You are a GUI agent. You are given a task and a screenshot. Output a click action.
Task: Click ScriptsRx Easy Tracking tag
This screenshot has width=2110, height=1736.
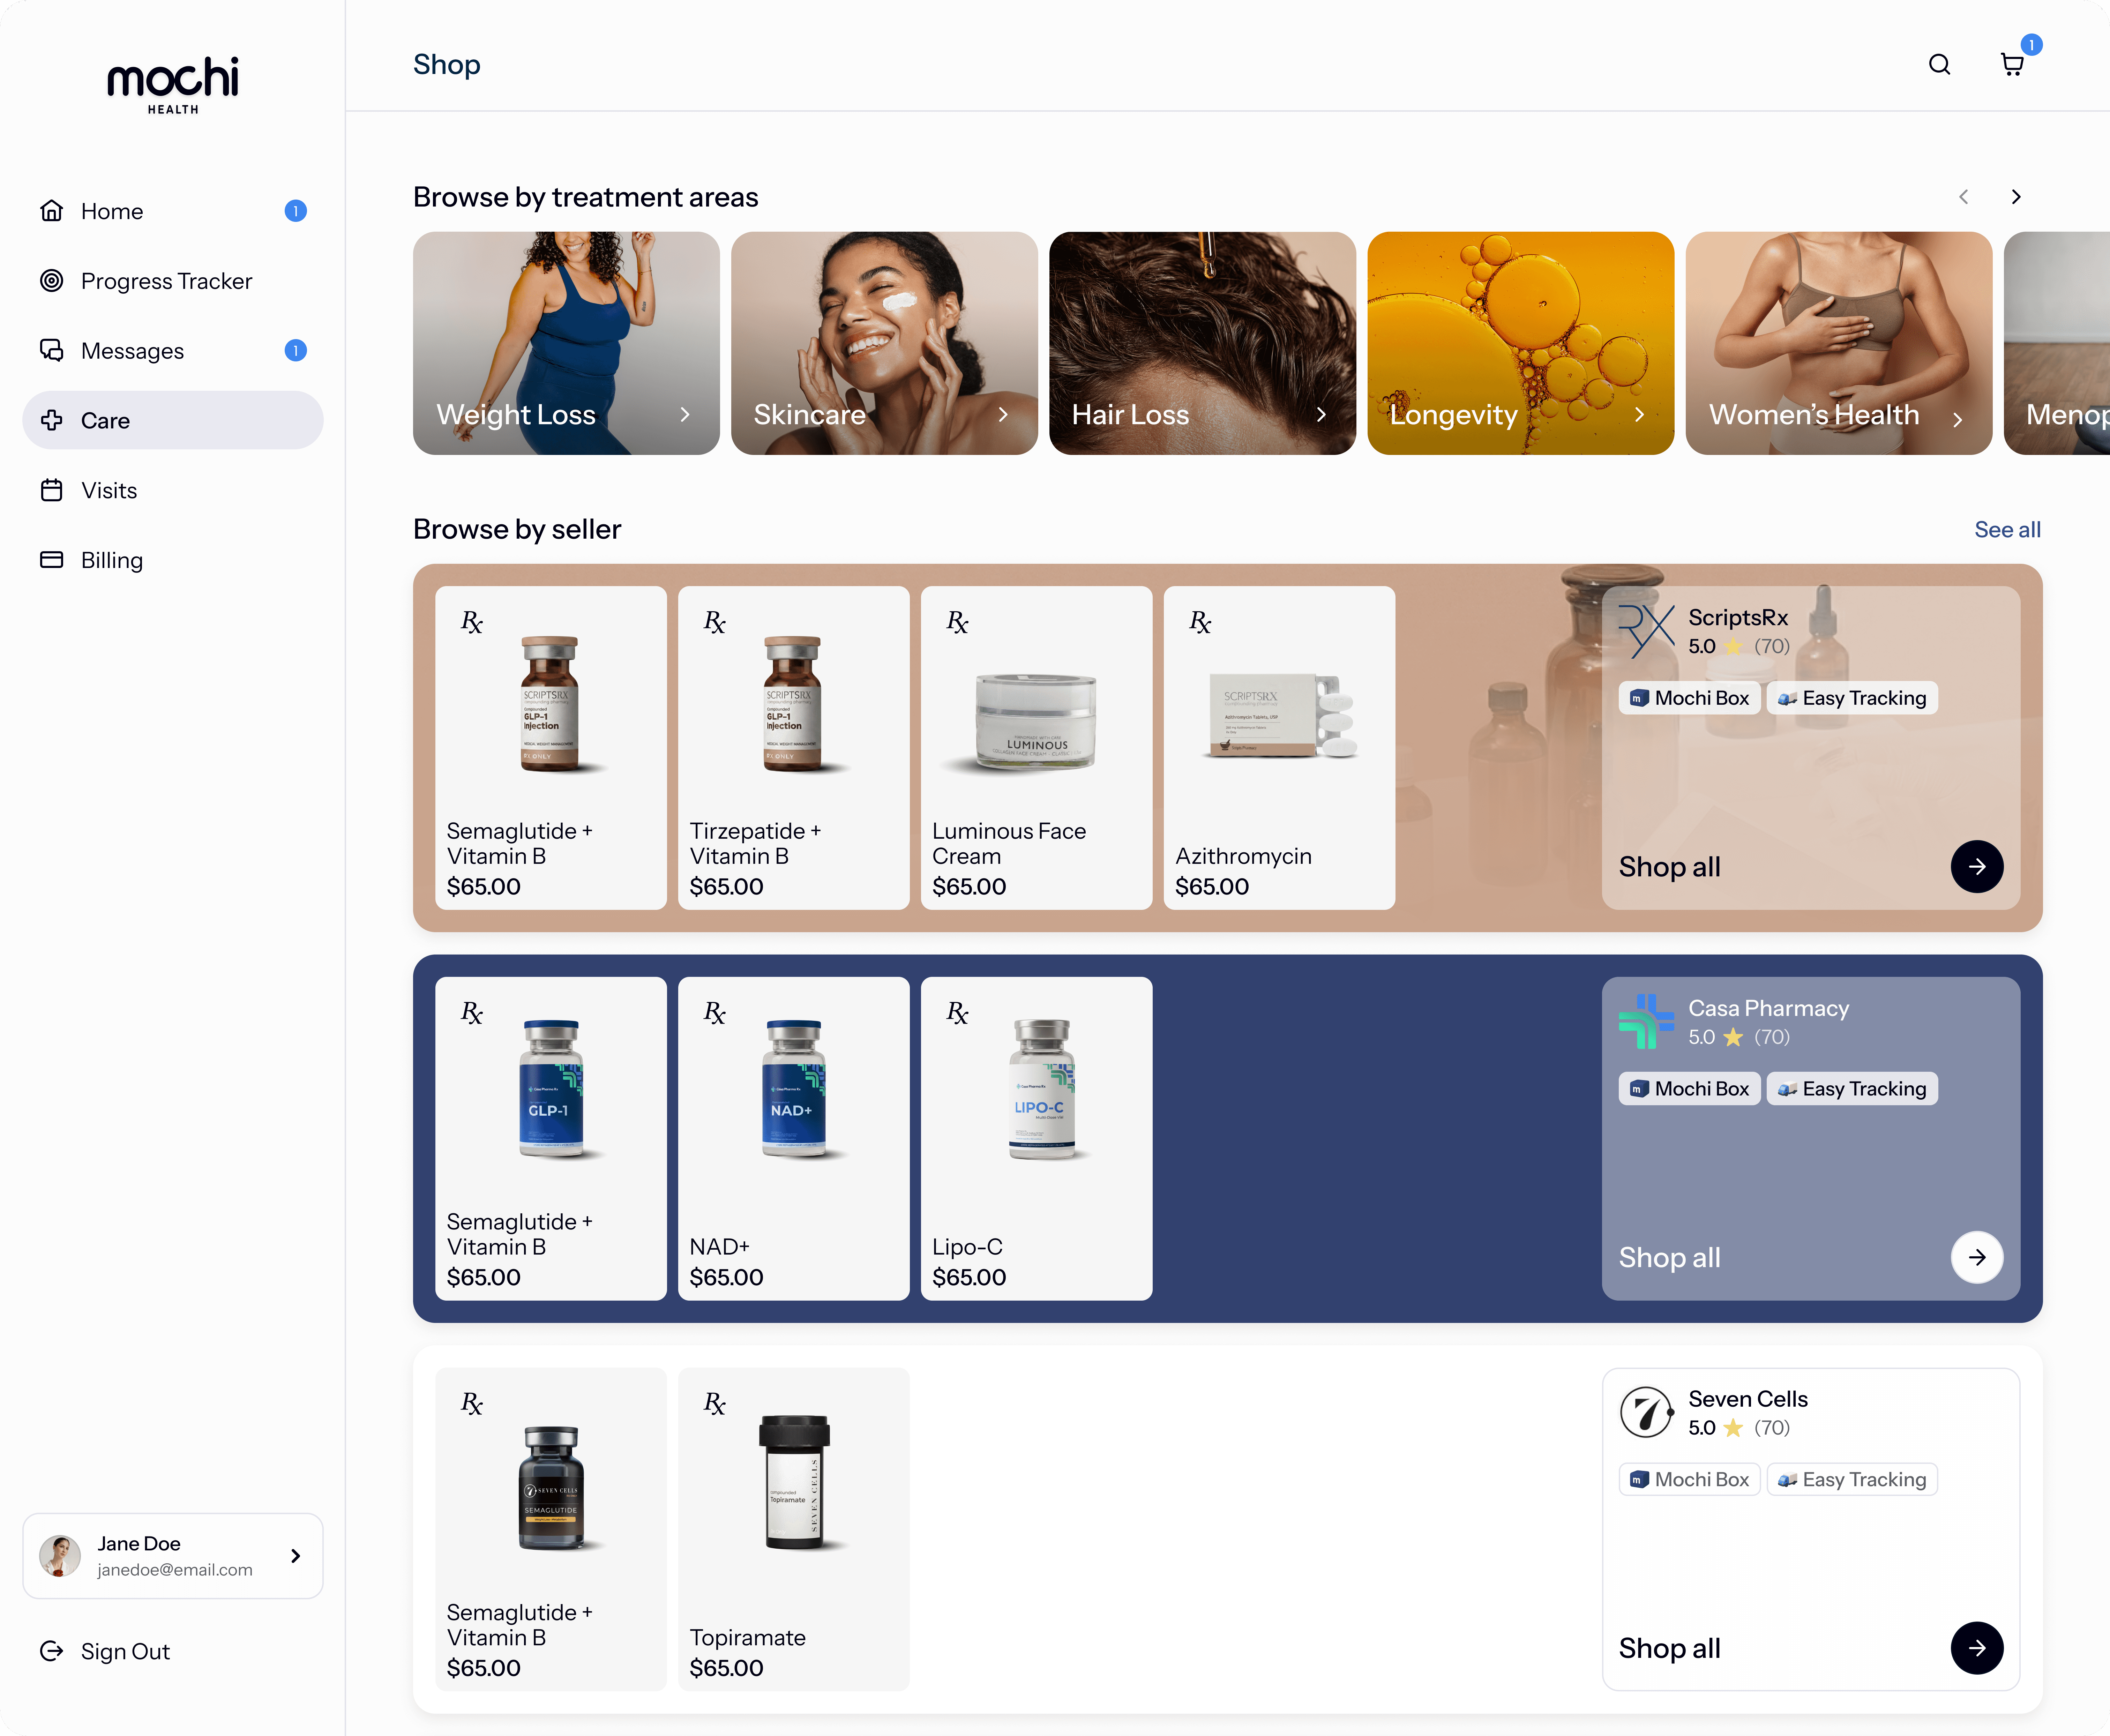[1852, 698]
